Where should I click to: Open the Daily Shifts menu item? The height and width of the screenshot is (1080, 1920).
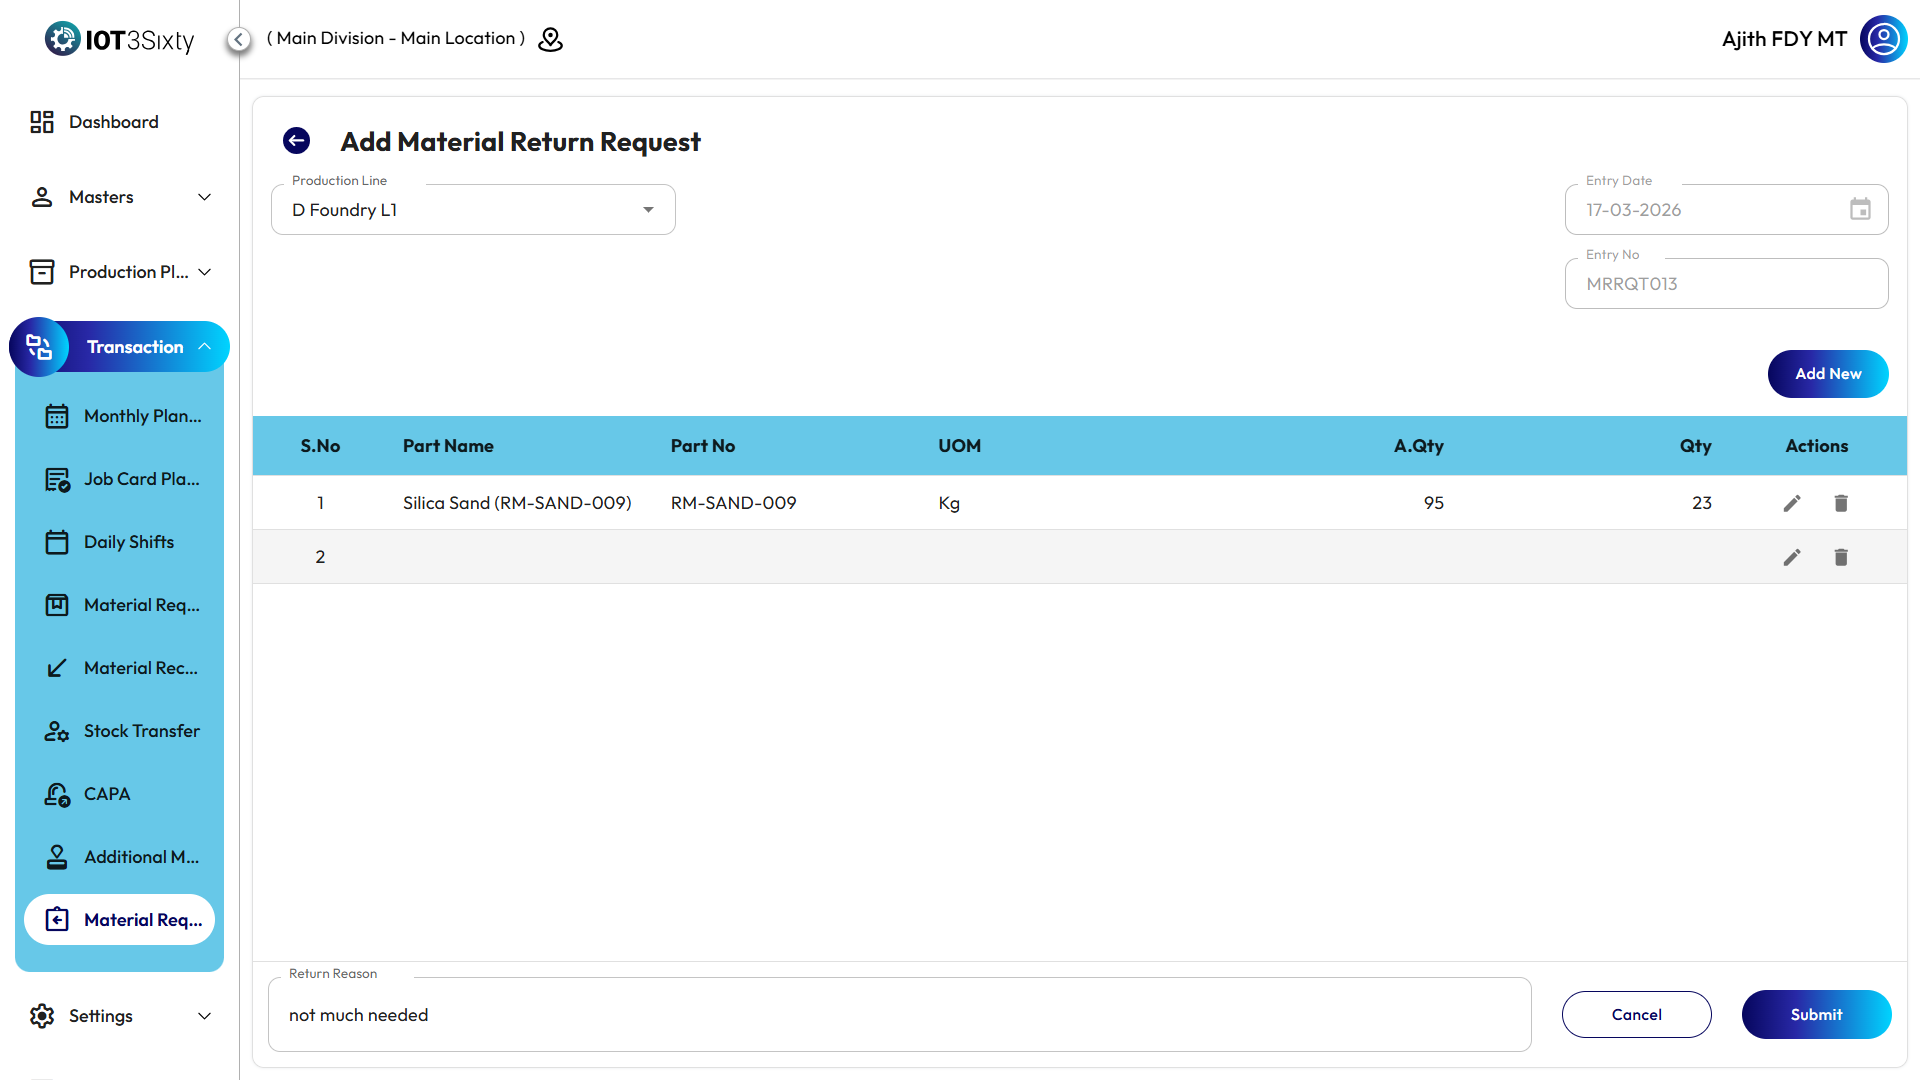tap(128, 542)
